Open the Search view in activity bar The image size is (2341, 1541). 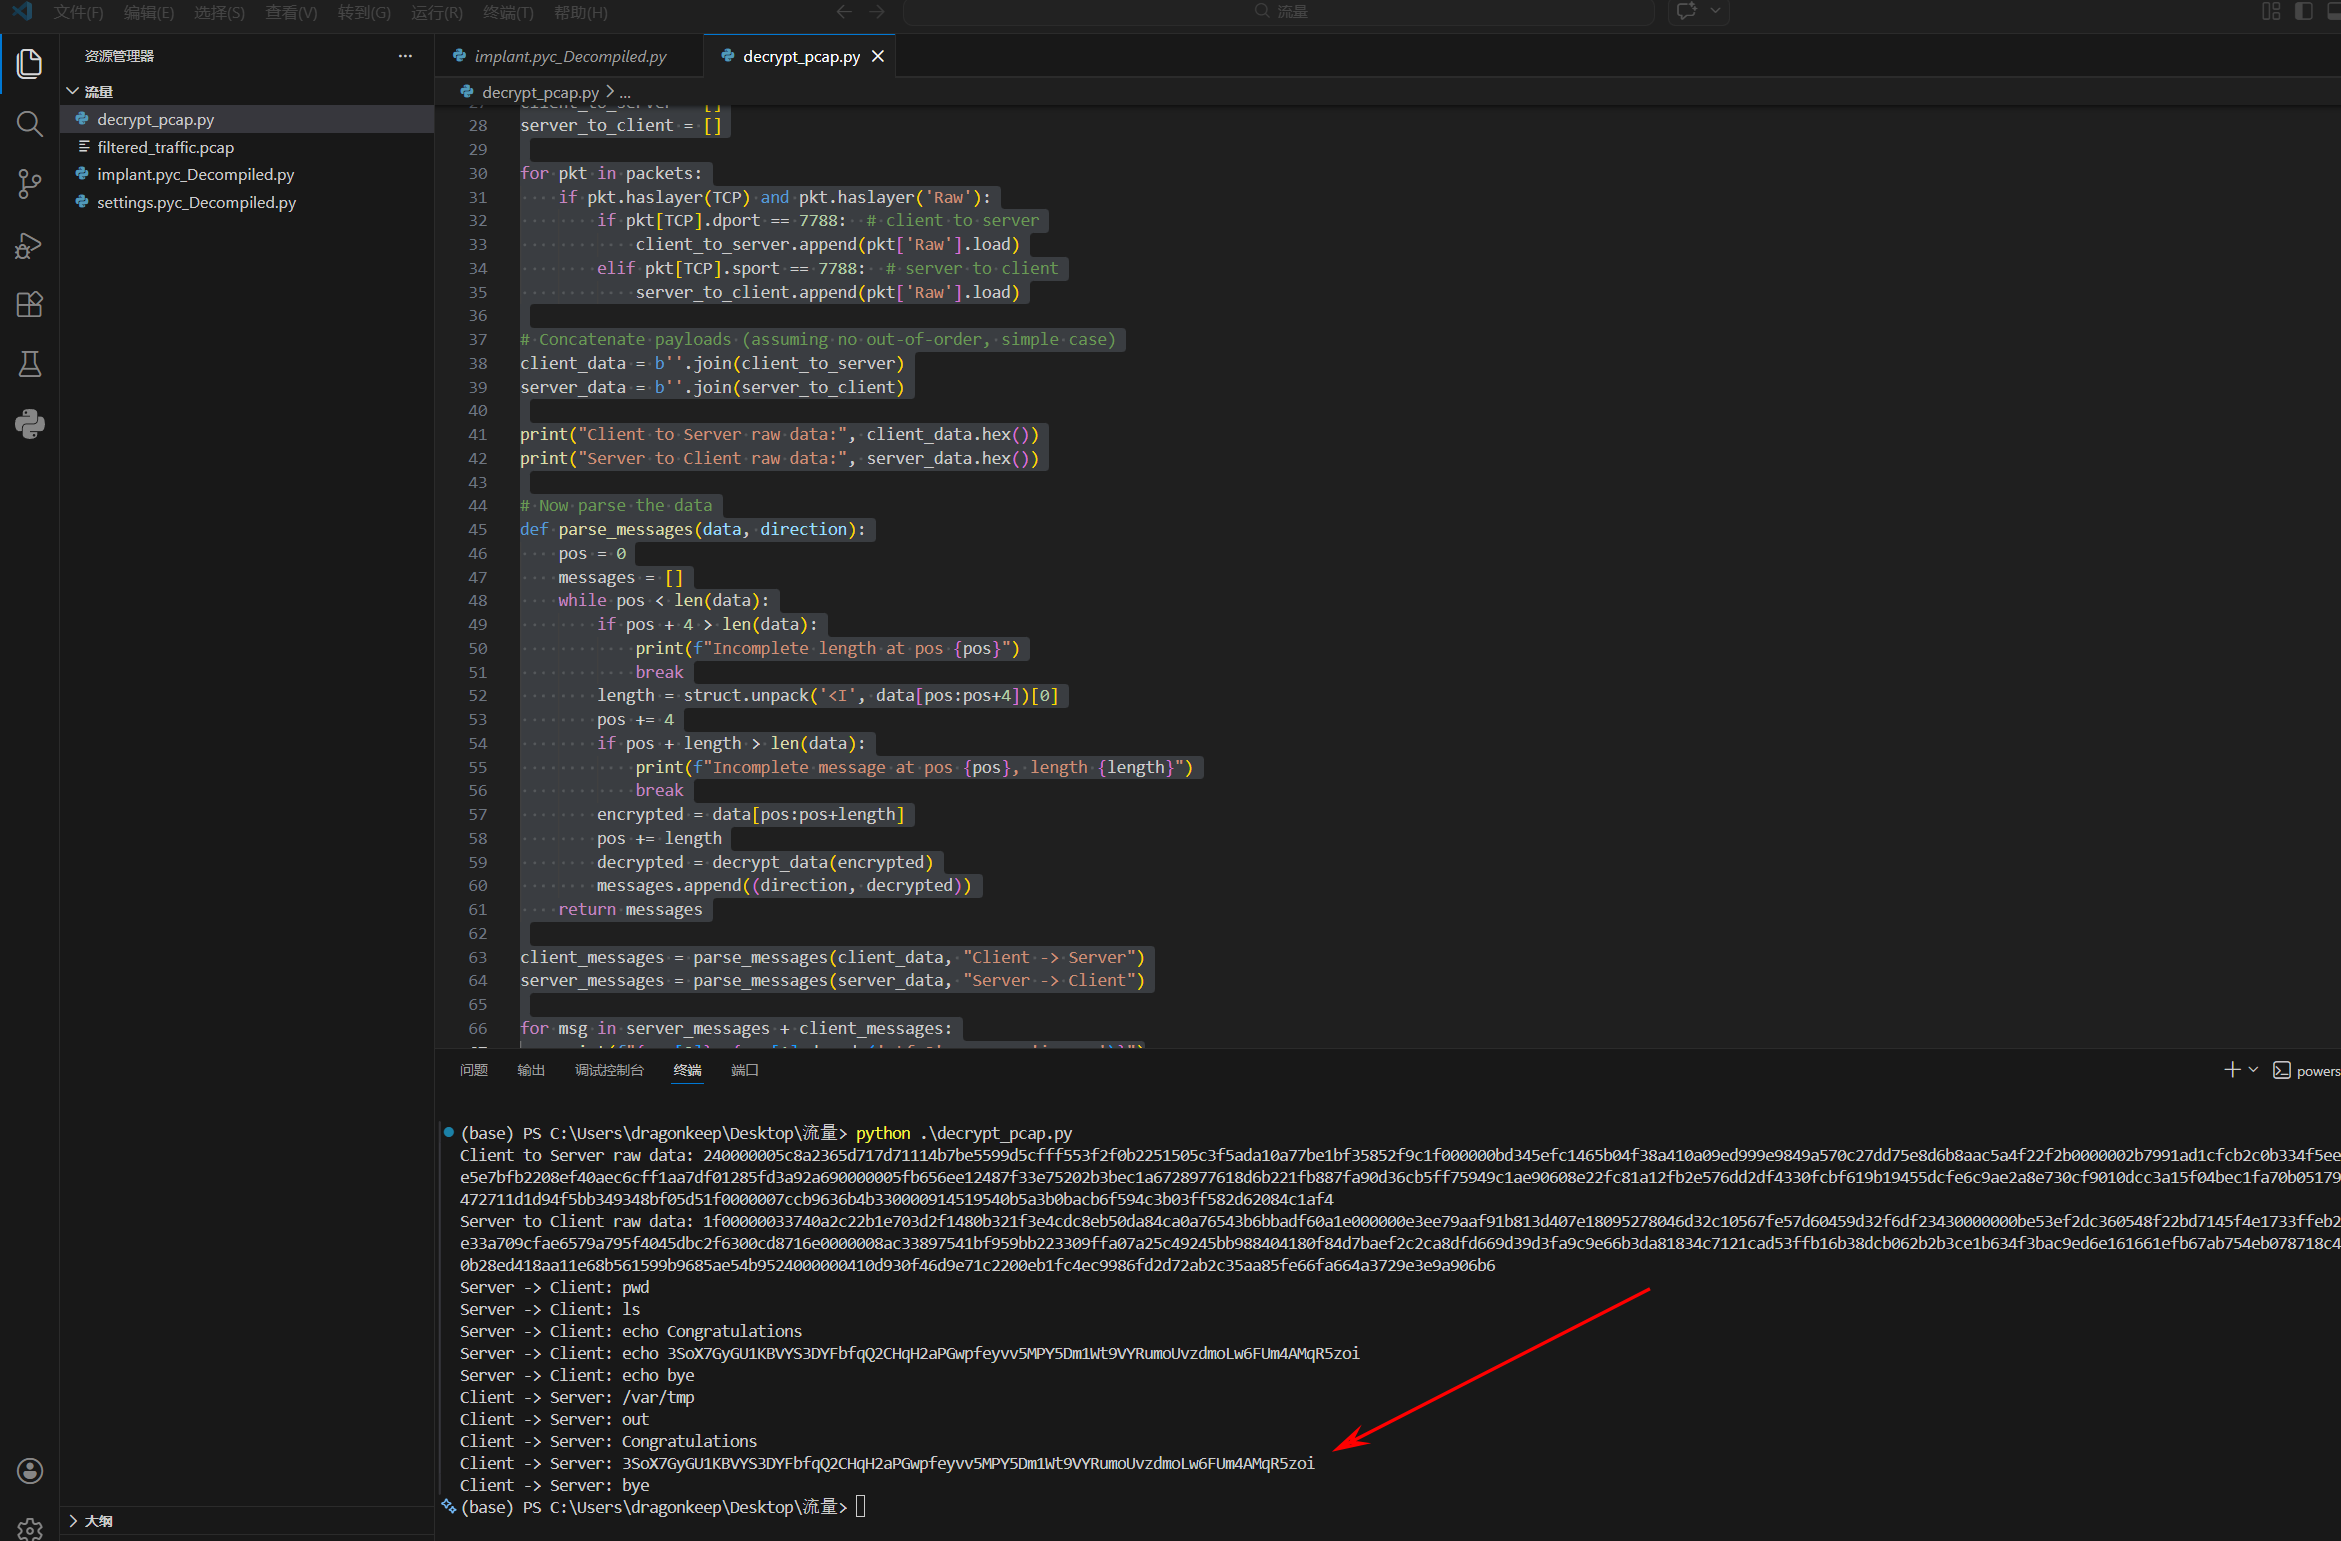coord(29,124)
